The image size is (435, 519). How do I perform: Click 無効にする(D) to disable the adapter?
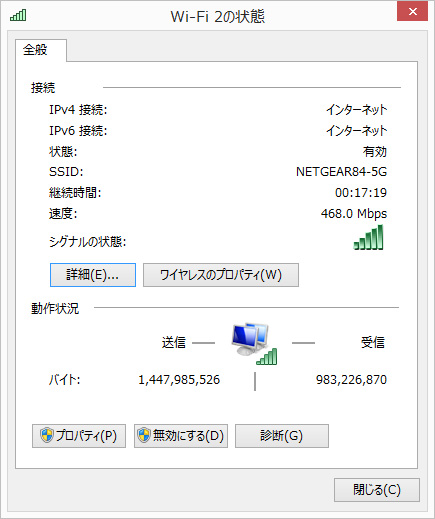click(181, 436)
